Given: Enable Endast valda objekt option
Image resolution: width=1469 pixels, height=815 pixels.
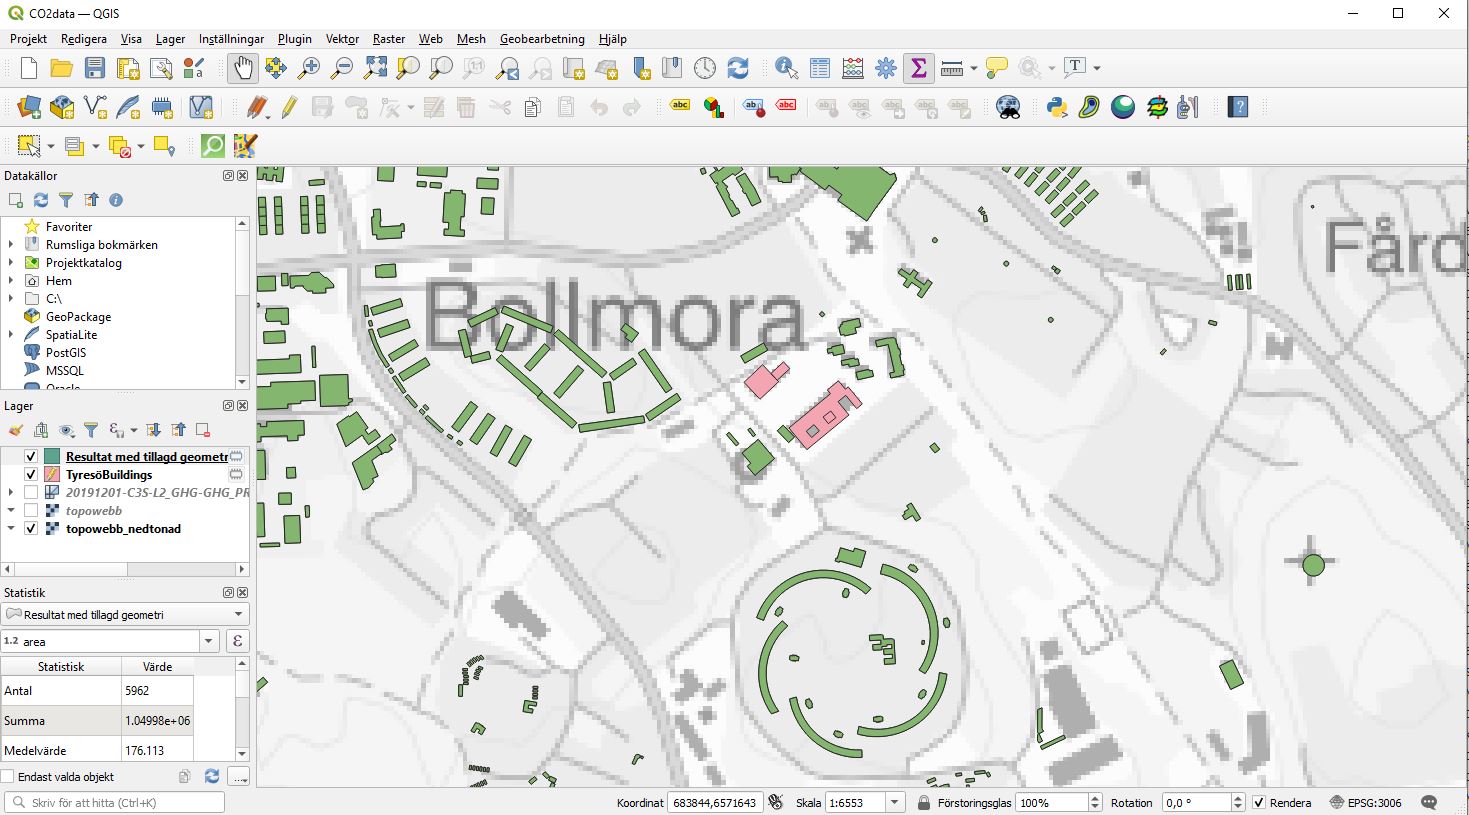Looking at the screenshot, I should tap(8, 777).
